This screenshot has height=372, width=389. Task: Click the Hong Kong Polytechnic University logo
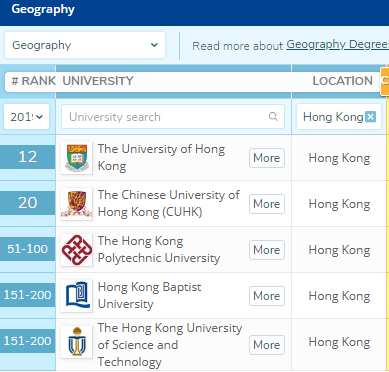[77, 250]
